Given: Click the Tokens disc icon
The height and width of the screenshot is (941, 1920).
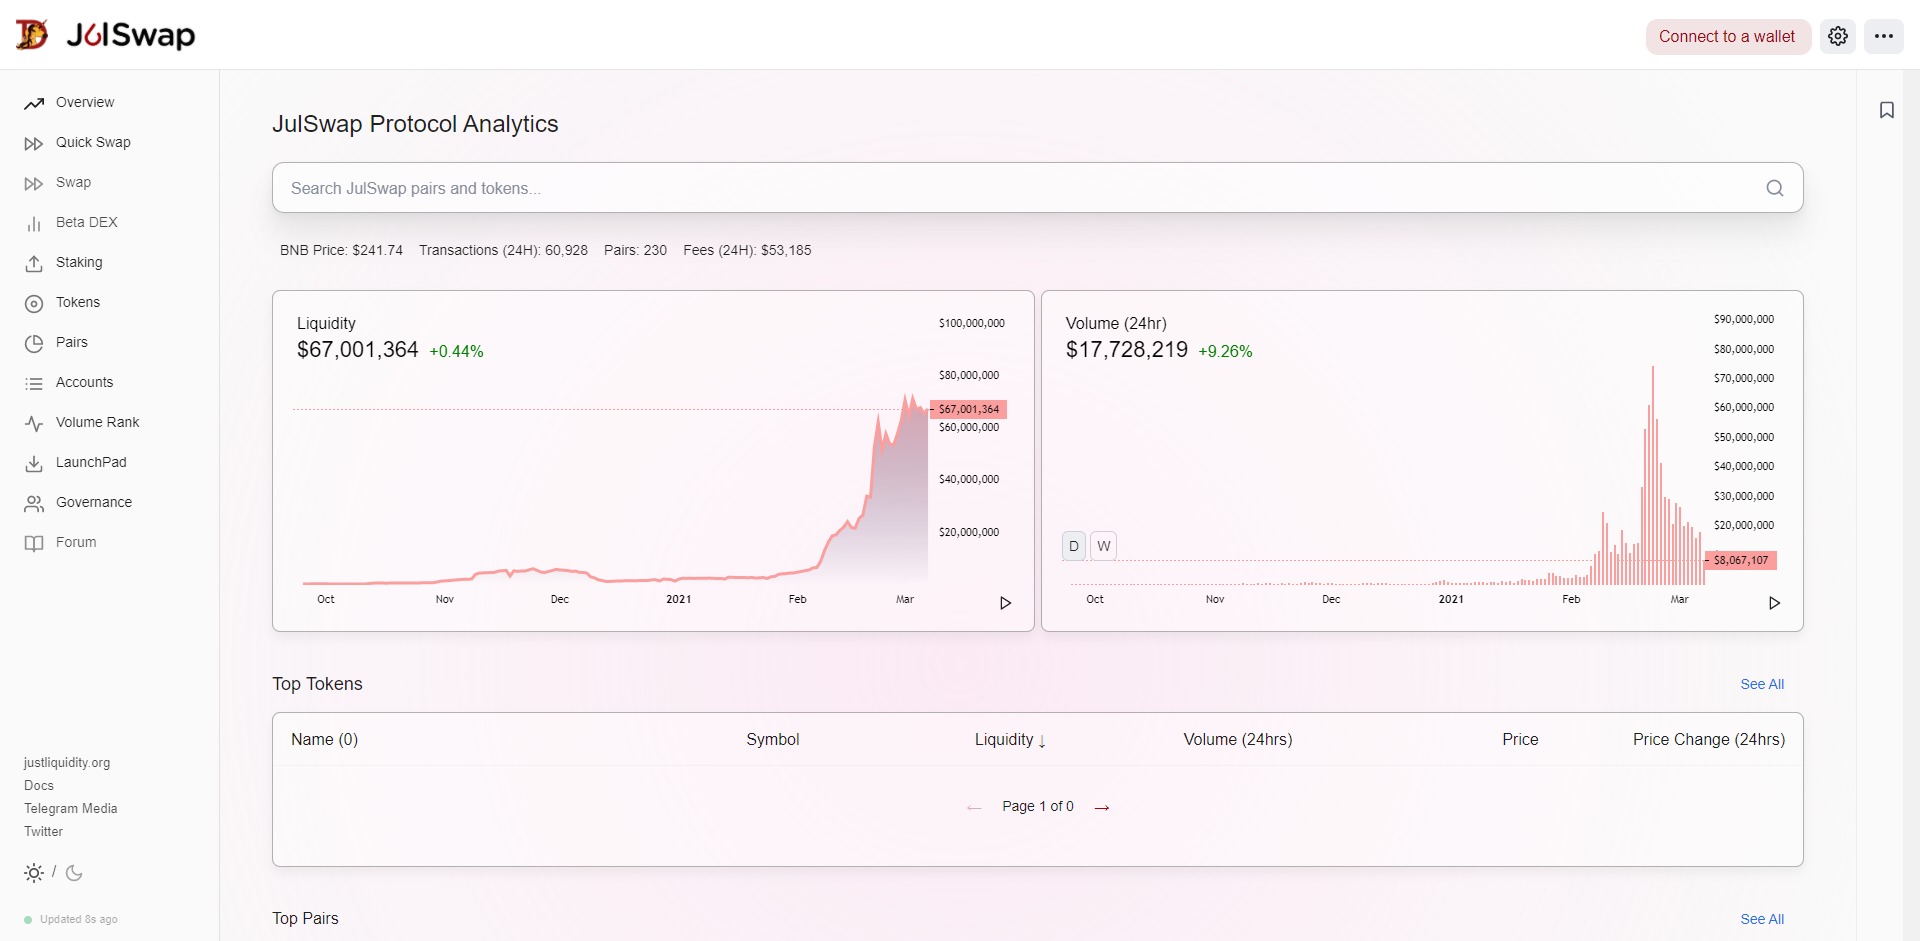Looking at the screenshot, I should [x=34, y=303].
